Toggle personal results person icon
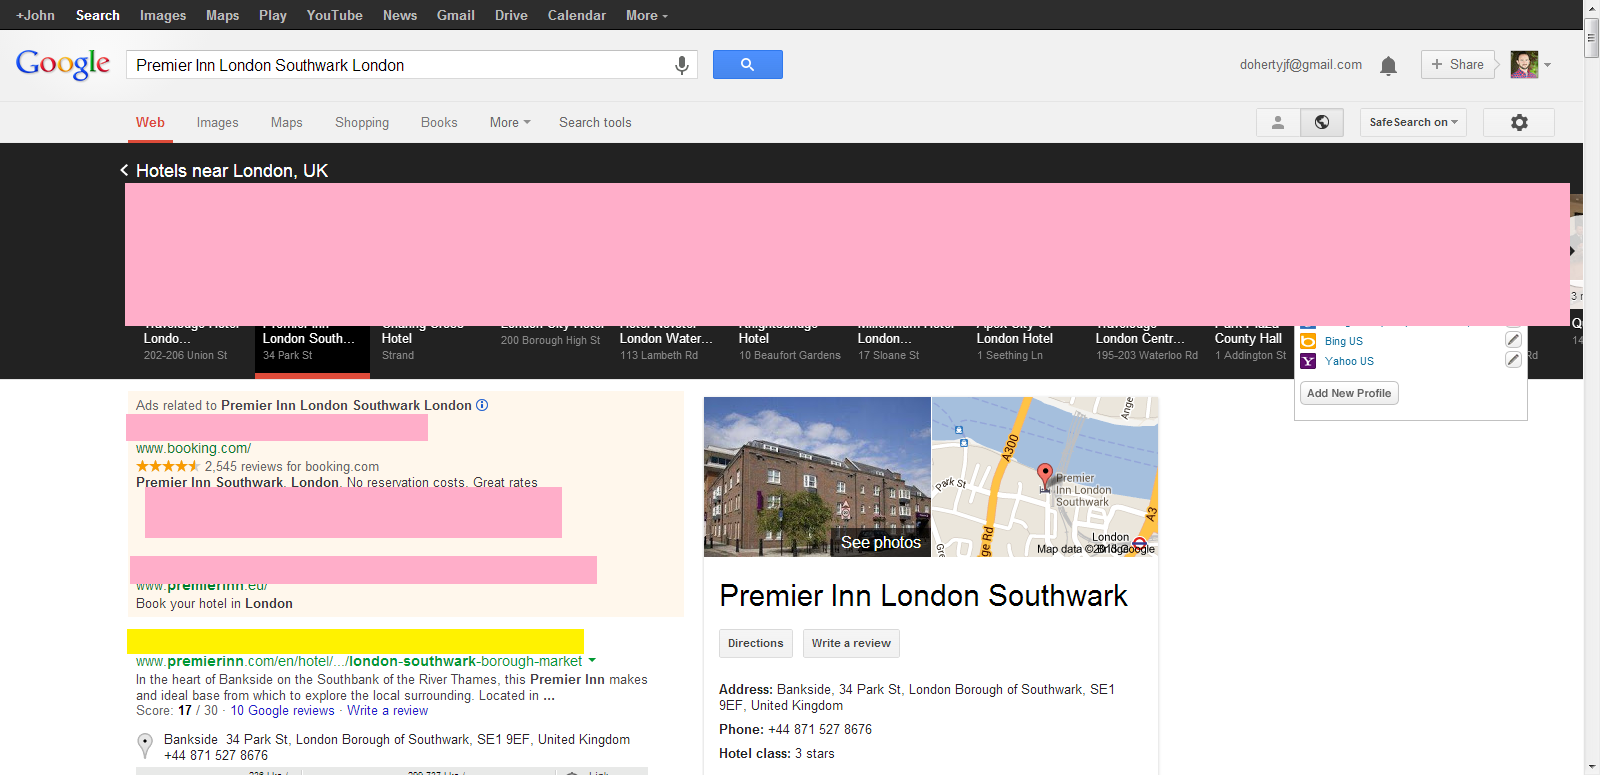The image size is (1600, 775). [1278, 122]
